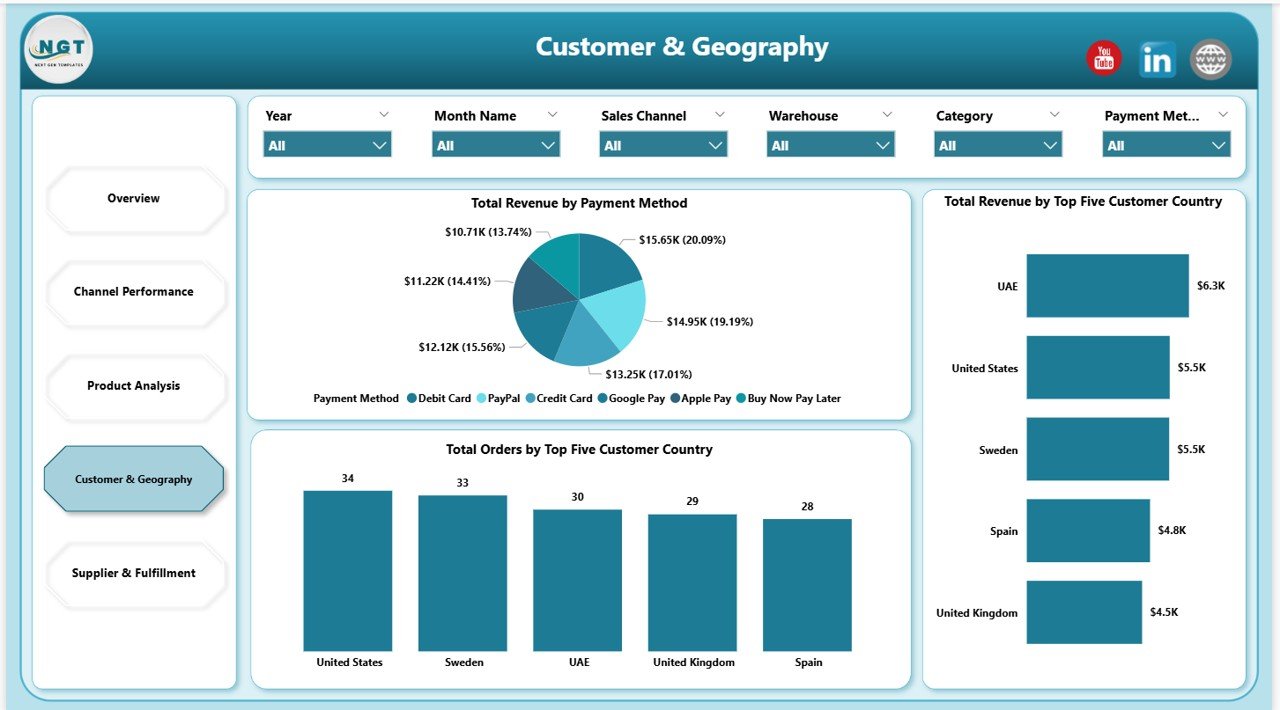
Task: Click 'Total Orders by Top Five Customer Country' title
Action: pyautogui.click(x=579, y=450)
